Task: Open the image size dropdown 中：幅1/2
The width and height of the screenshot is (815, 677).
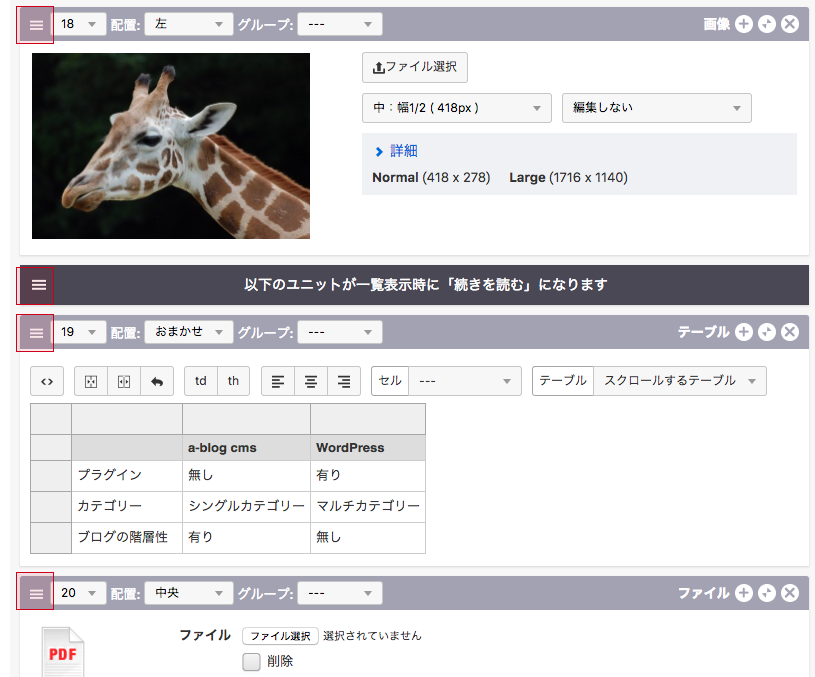Action: point(456,108)
